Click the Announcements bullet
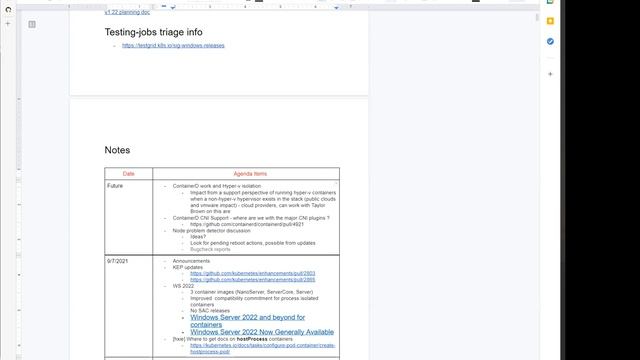Screen dimensions: 640x360 tap(191, 261)
